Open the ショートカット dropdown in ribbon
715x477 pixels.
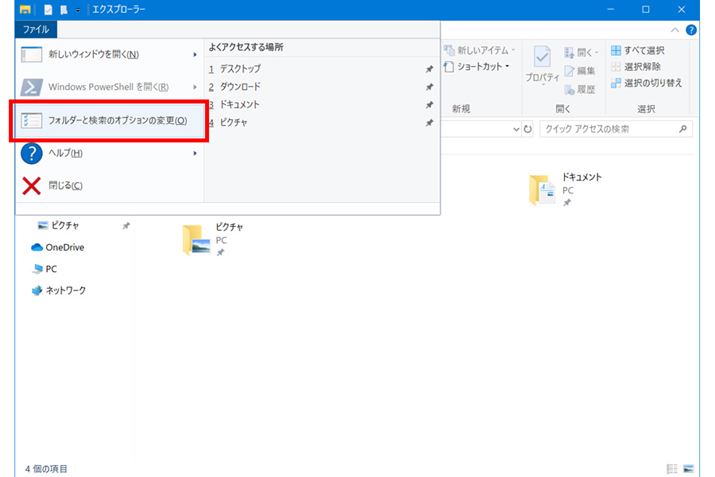(477, 67)
